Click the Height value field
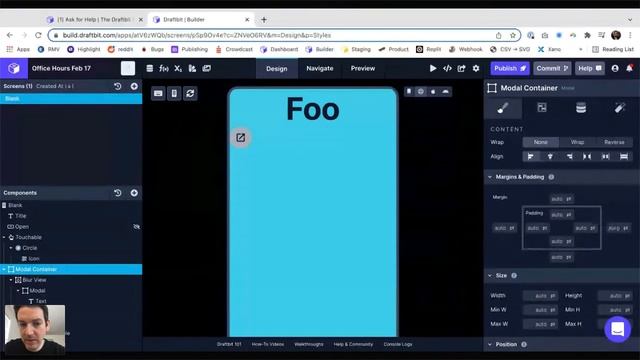Image resolution: width=640 pixels, height=360 pixels. click(615, 296)
